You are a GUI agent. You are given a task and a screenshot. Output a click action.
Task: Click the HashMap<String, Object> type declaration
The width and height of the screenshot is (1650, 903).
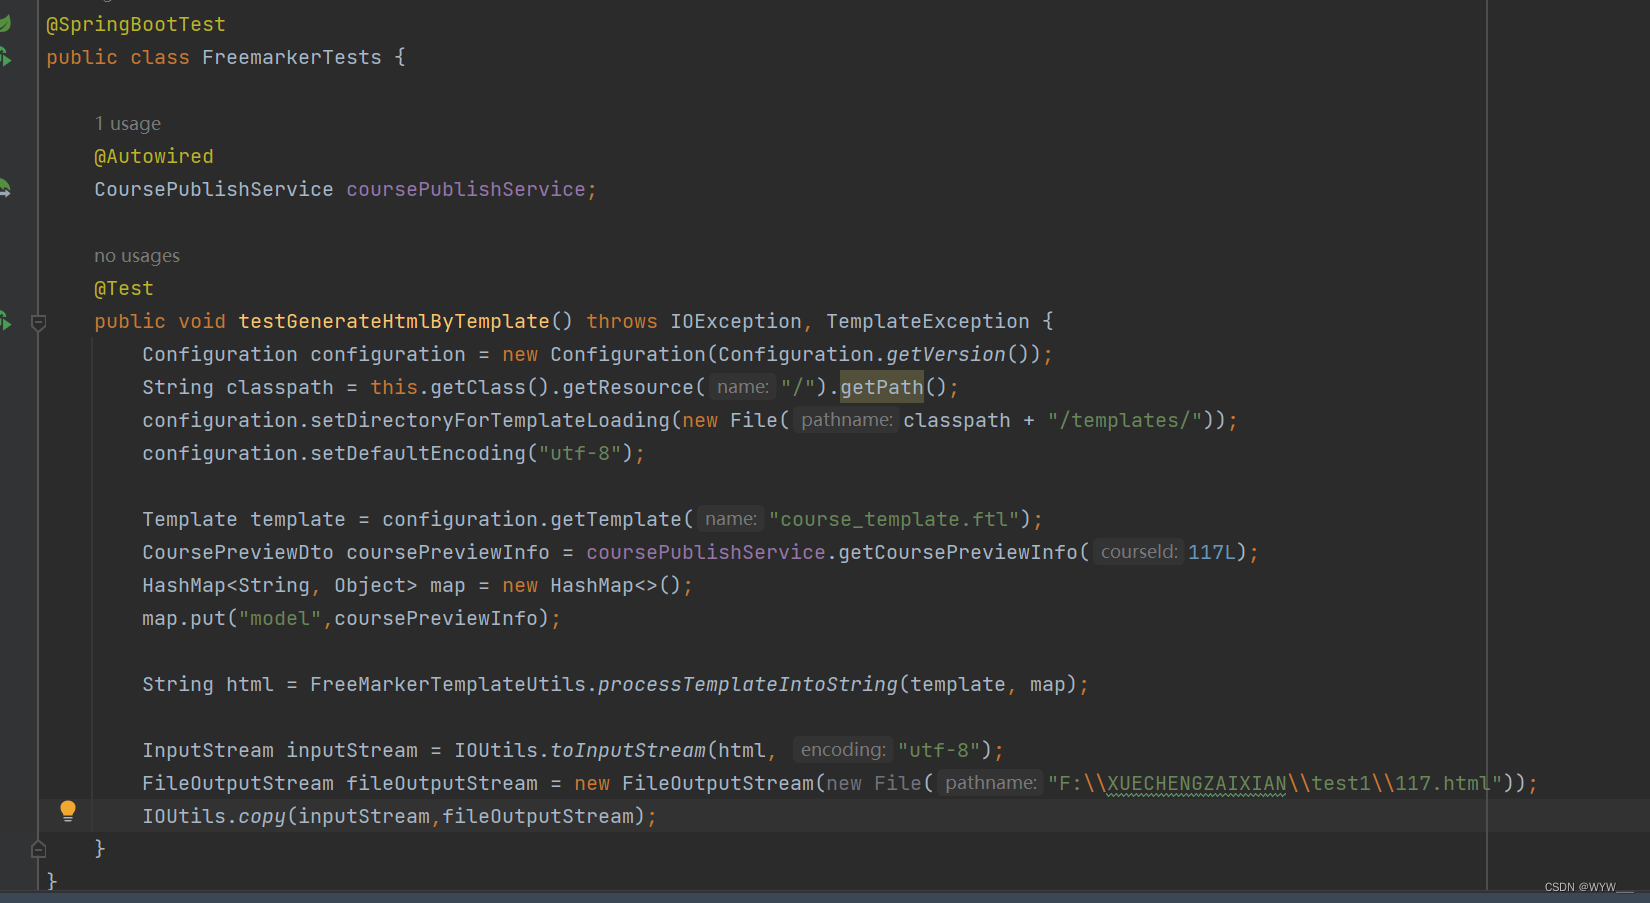280,585
